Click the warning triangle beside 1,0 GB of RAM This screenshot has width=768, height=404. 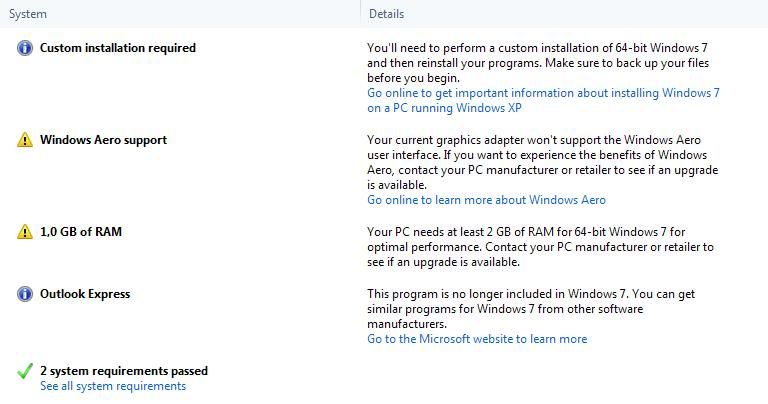(25, 232)
